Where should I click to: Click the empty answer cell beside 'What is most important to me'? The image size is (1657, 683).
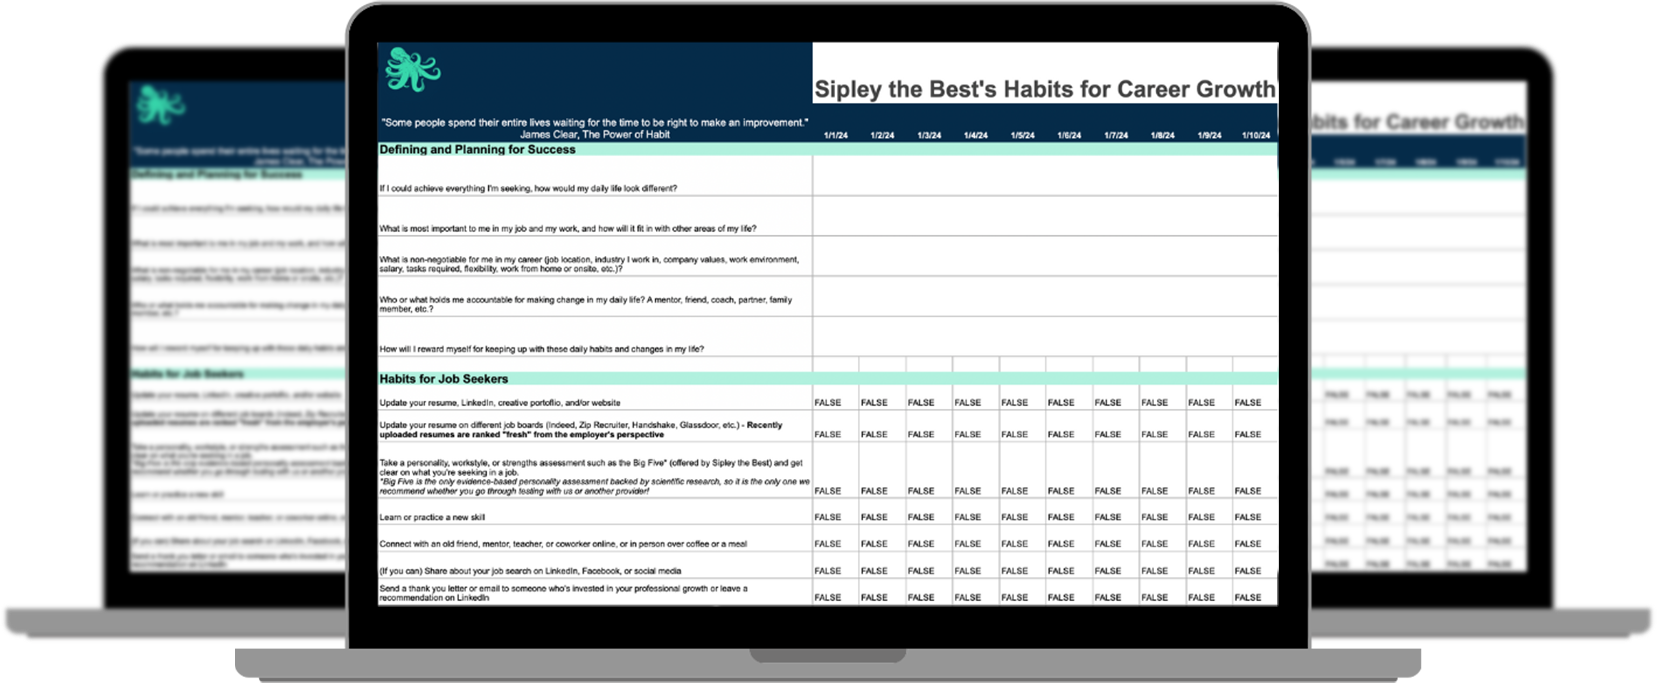1045,216
